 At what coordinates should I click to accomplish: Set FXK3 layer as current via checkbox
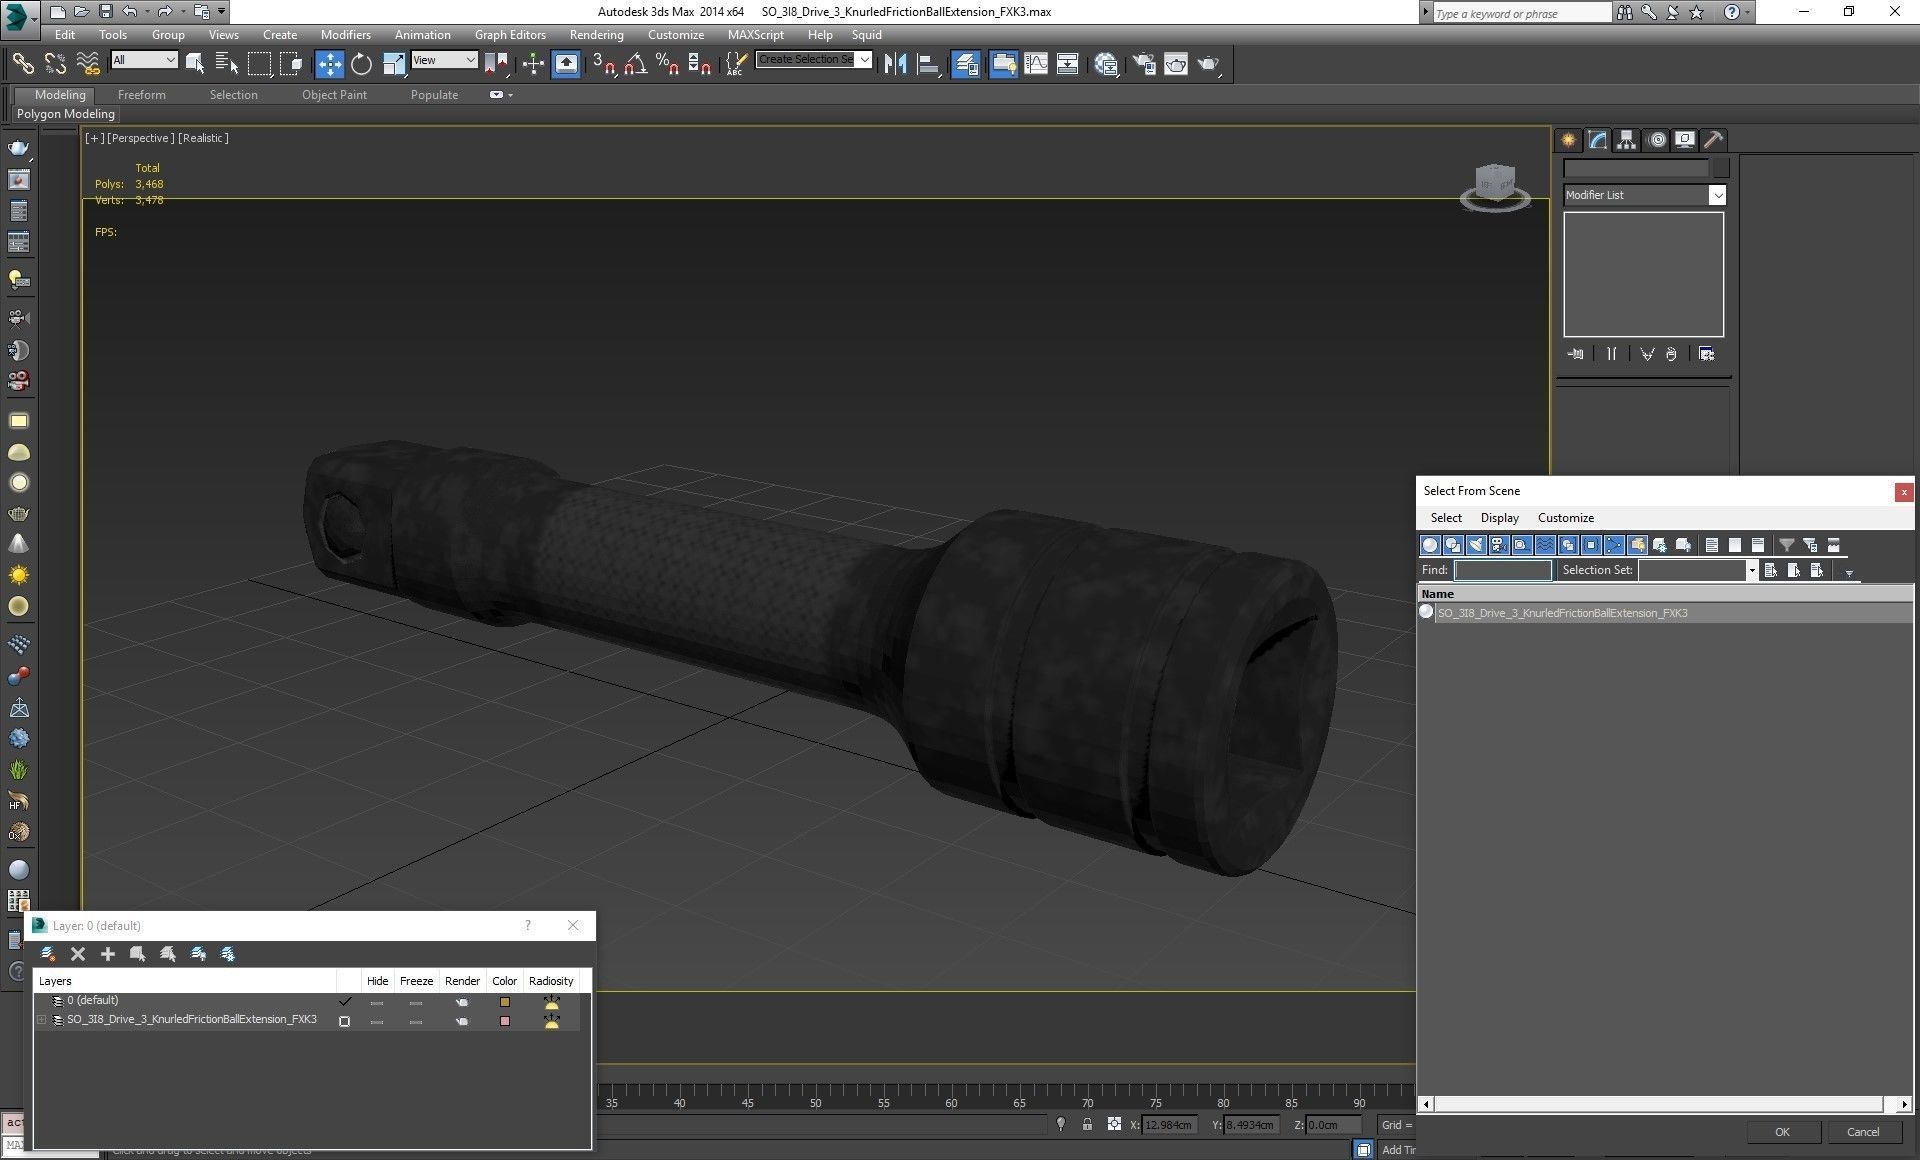click(344, 1021)
